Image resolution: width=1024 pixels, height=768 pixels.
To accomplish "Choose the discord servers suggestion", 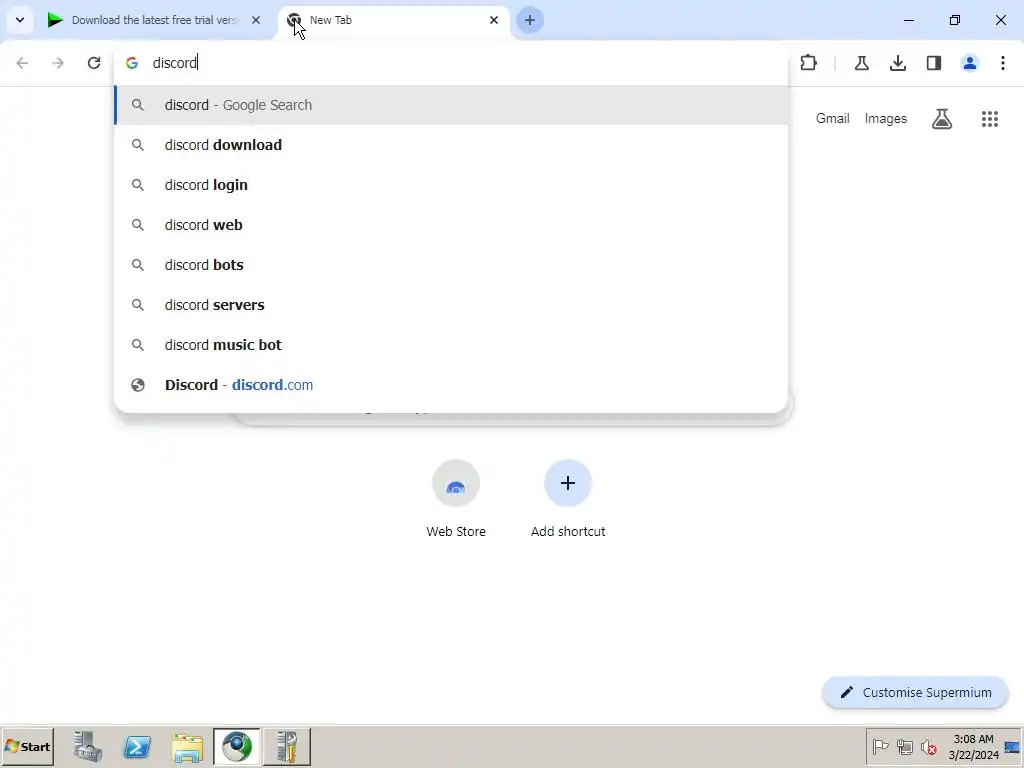I will pyautogui.click(x=451, y=305).
